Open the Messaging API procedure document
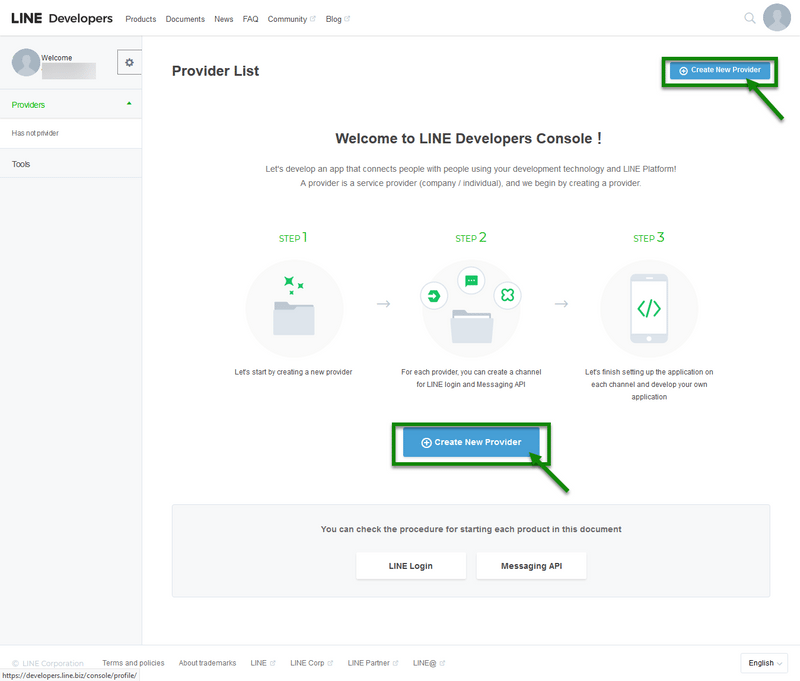Image resolution: width=800 pixels, height=681 pixels. point(531,566)
